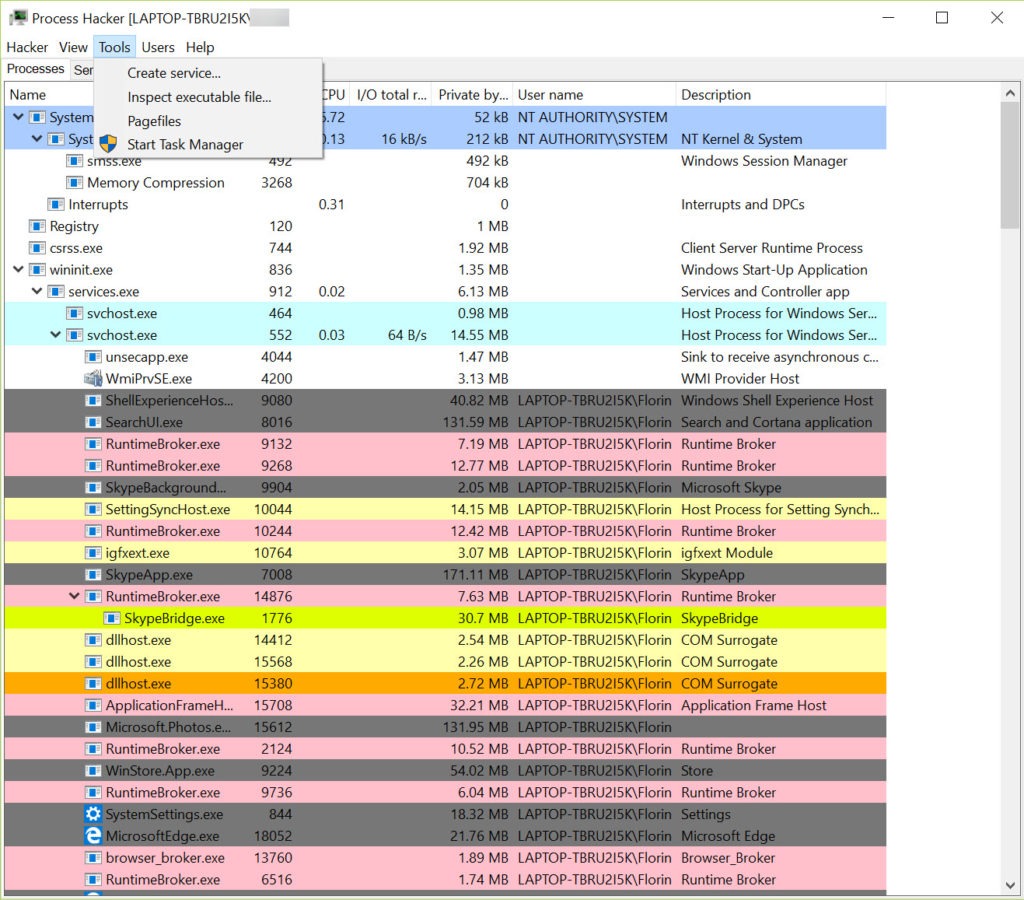The height and width of the screenshot is (900, 1024).
Task: Click the Interrupts row icon
Action: [x=56, y=204]
